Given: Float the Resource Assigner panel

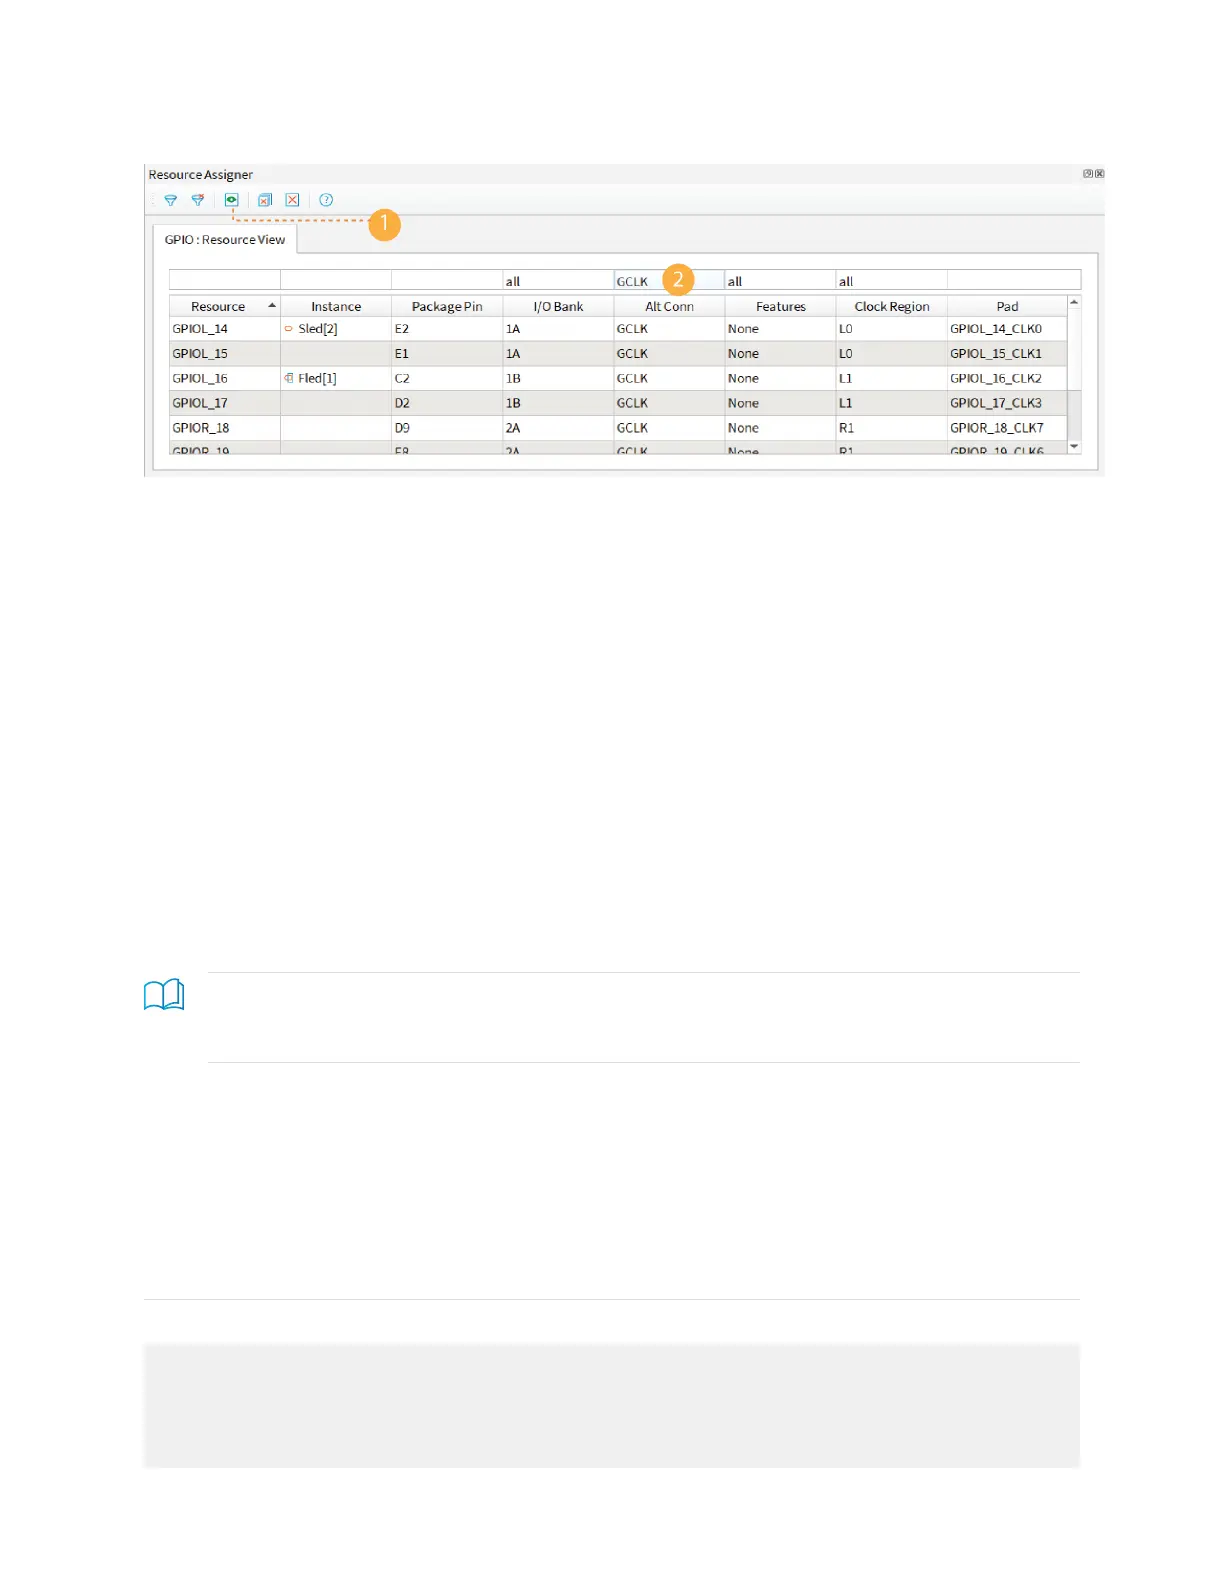Looking at the screenshot, I should (x=1088, y=174).
